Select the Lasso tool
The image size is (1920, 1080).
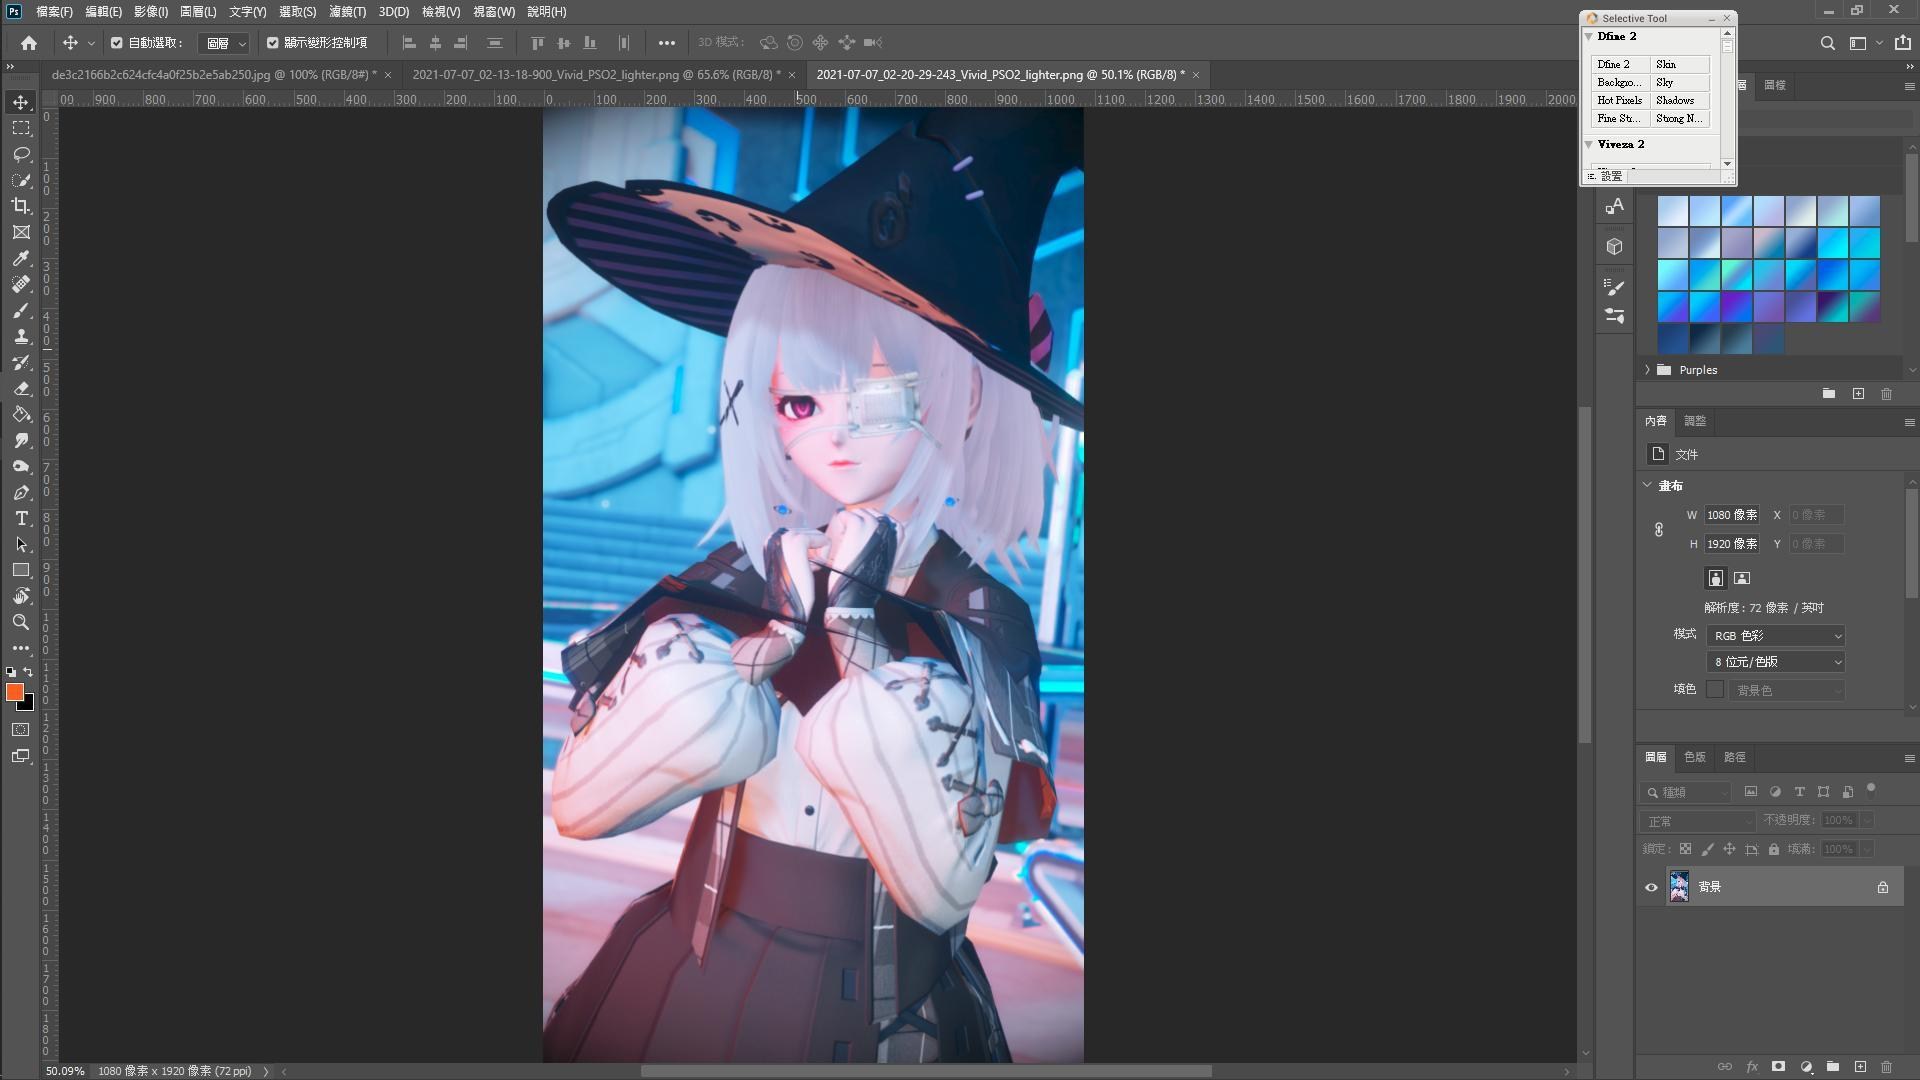pyautogui.click(x=21, y=154)
